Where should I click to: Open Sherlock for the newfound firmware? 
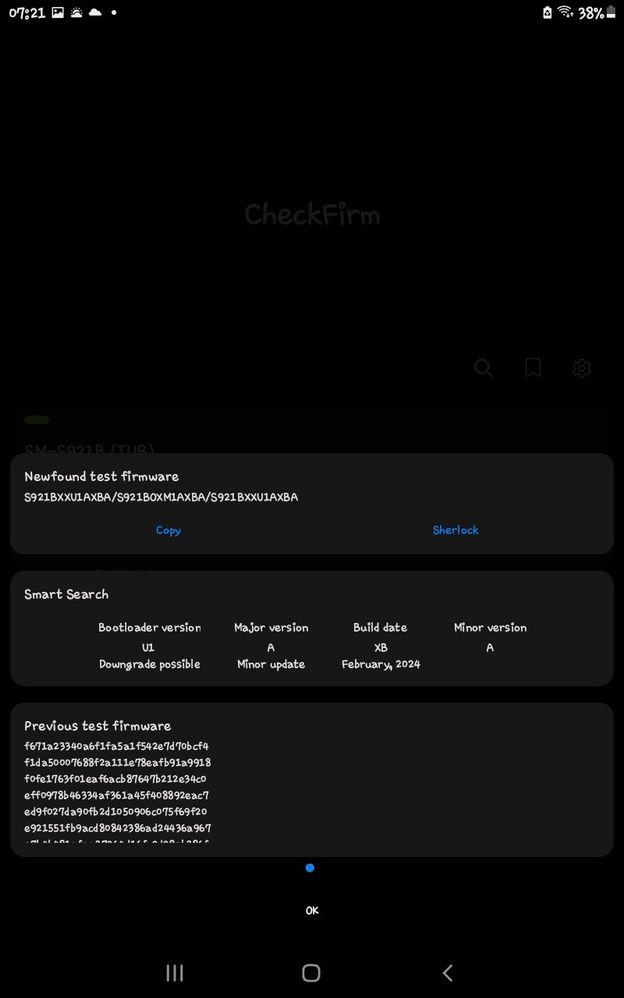pyautogui.click(x=455, y=530)
